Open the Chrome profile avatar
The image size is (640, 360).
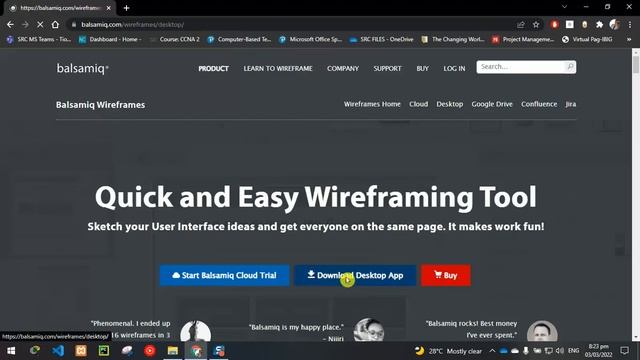coord(614,24)
